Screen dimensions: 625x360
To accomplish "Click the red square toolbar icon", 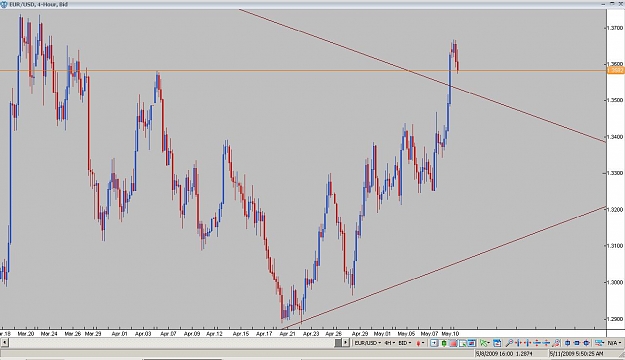I will (x=453, y=343).
